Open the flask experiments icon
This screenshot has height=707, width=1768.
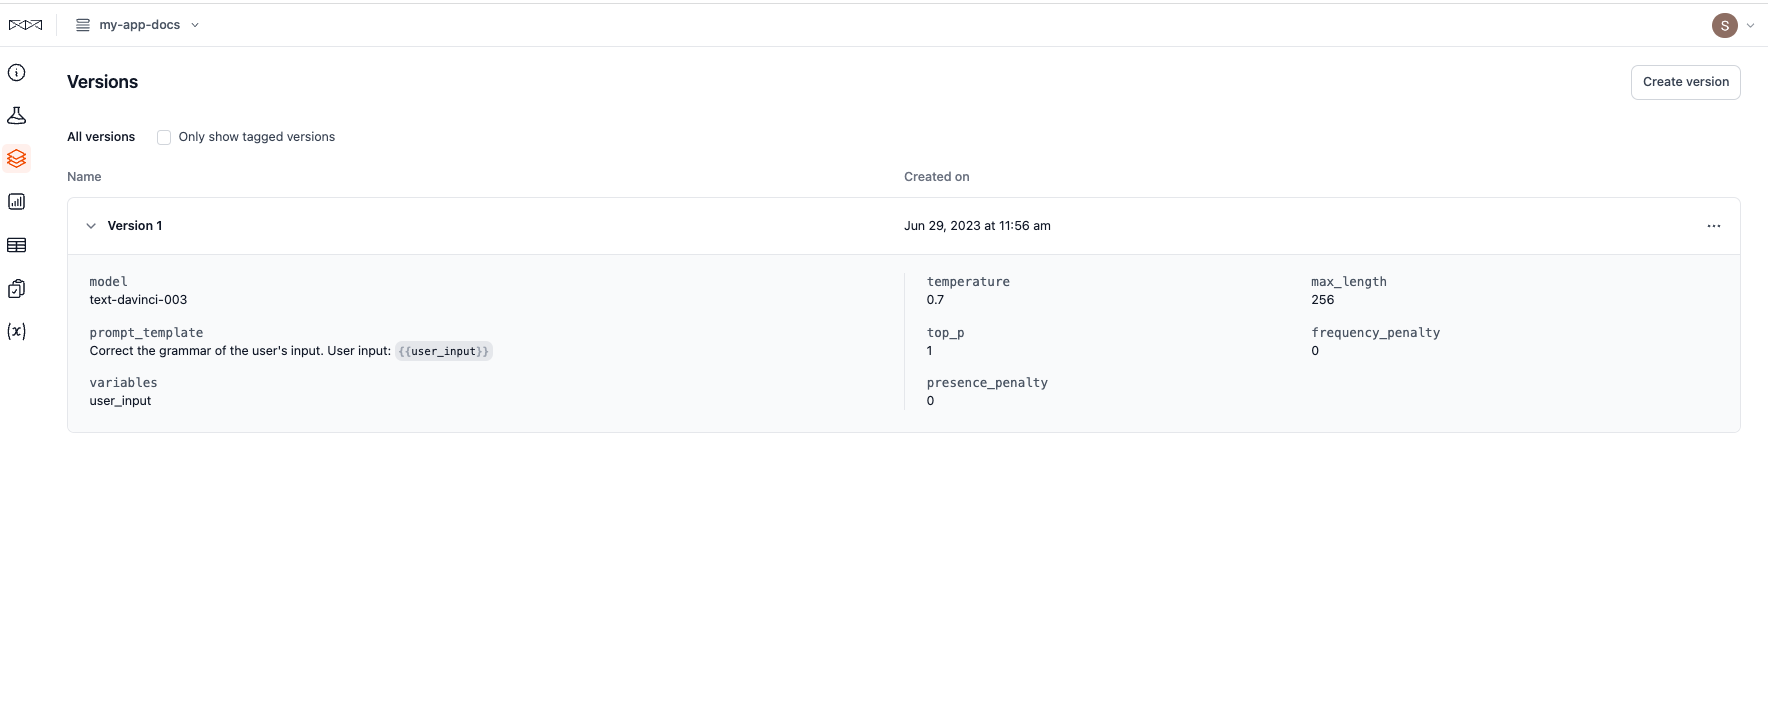[x=17, y=115]
